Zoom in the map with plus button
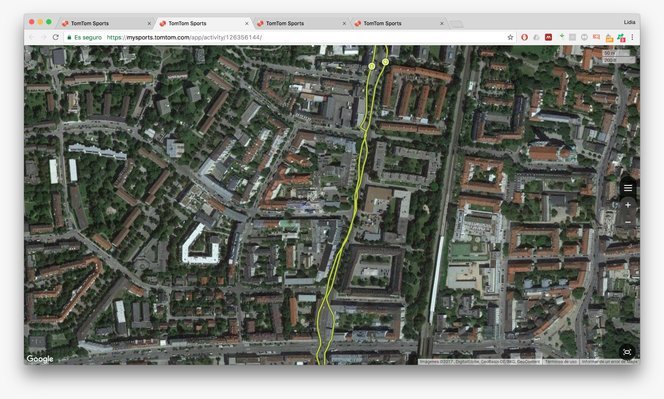The image size is (664, 399). click(628, 205)
